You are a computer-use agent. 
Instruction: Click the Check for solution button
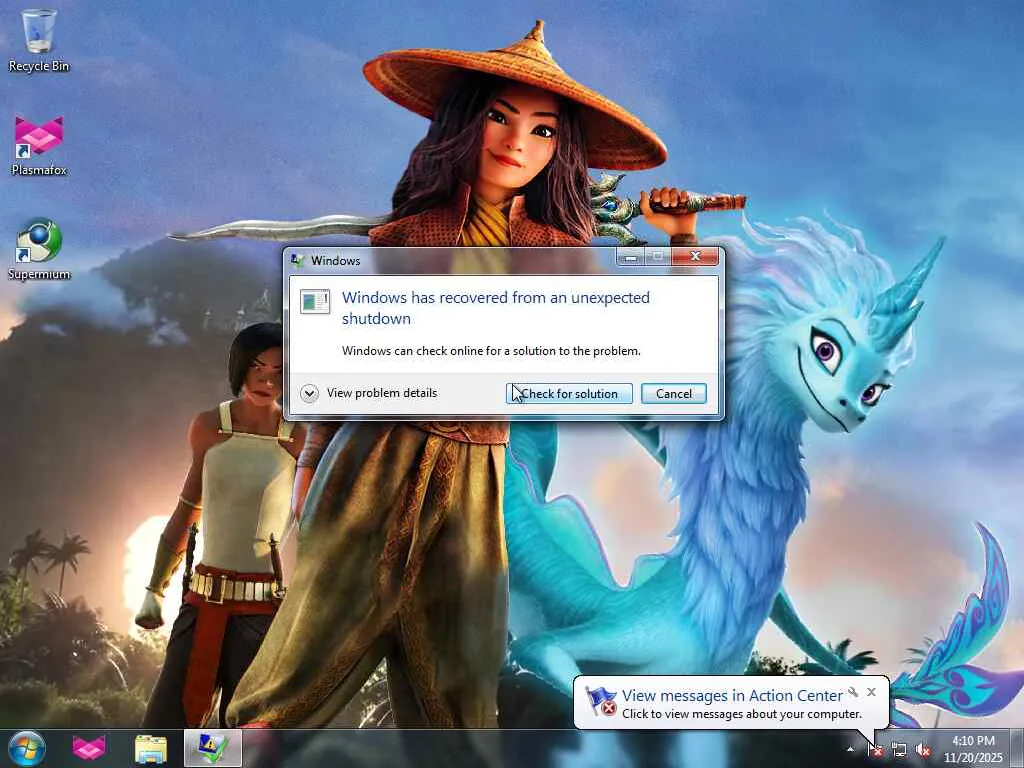coord(569,393)
